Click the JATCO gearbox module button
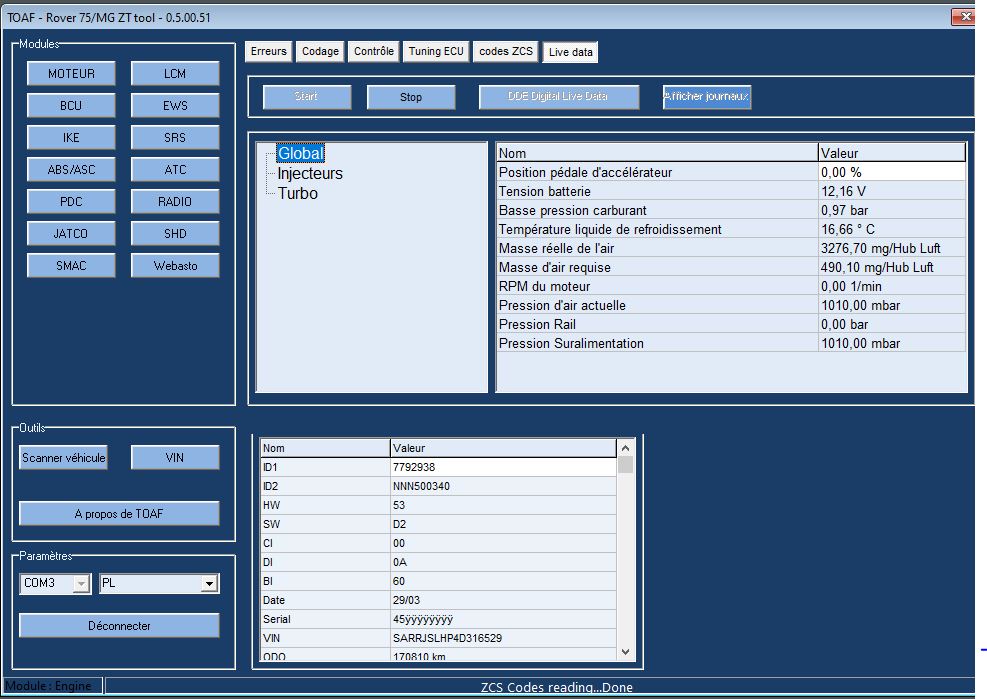Screen dimensions: 987x699 71,234
